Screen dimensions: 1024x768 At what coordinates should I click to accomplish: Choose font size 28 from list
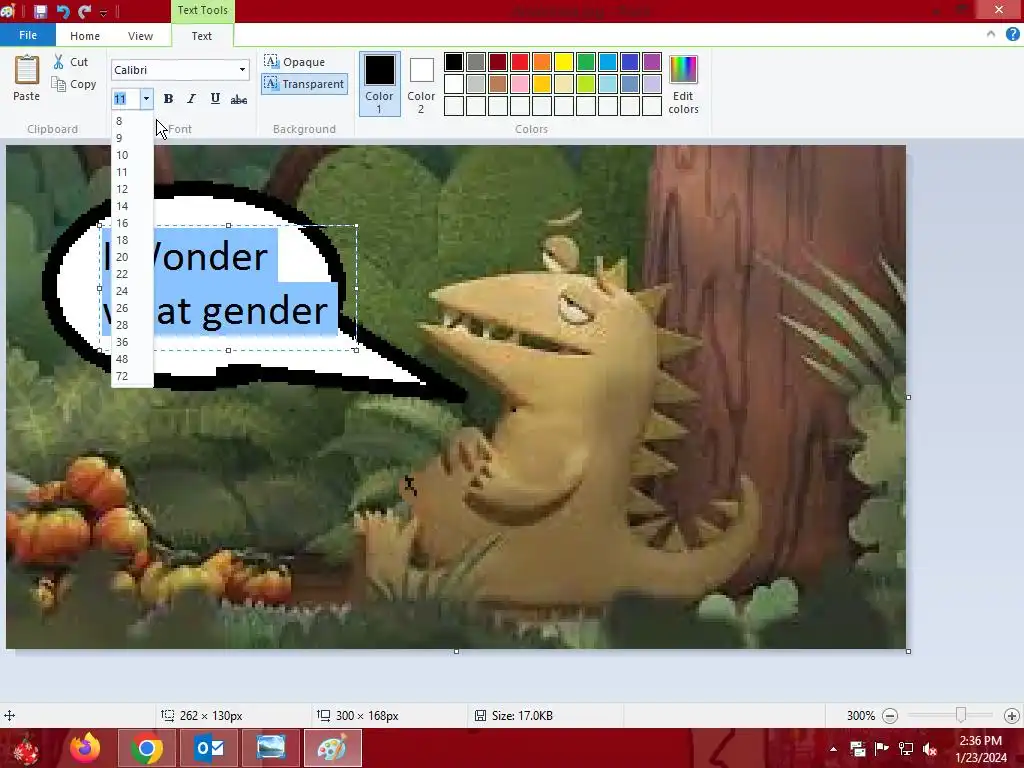pos(133,325)
